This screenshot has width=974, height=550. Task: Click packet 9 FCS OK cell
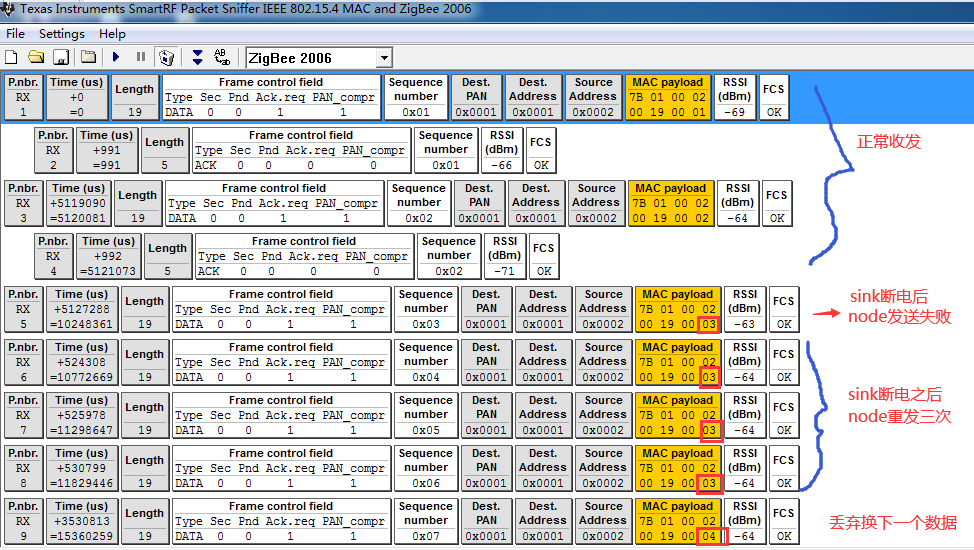tap(783, 521)
